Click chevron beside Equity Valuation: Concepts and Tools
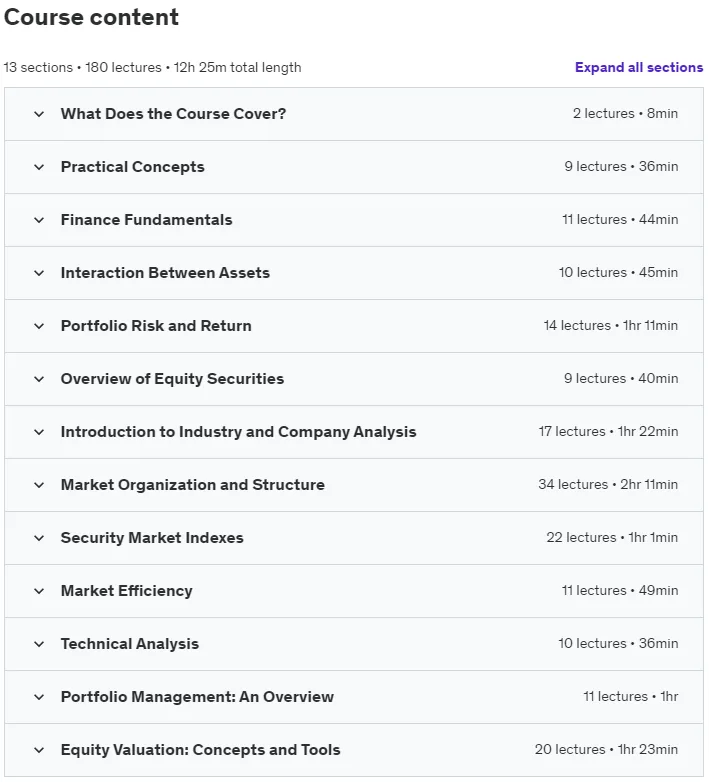The width and height of the screenshot is (709, 782). click(39, 750)
